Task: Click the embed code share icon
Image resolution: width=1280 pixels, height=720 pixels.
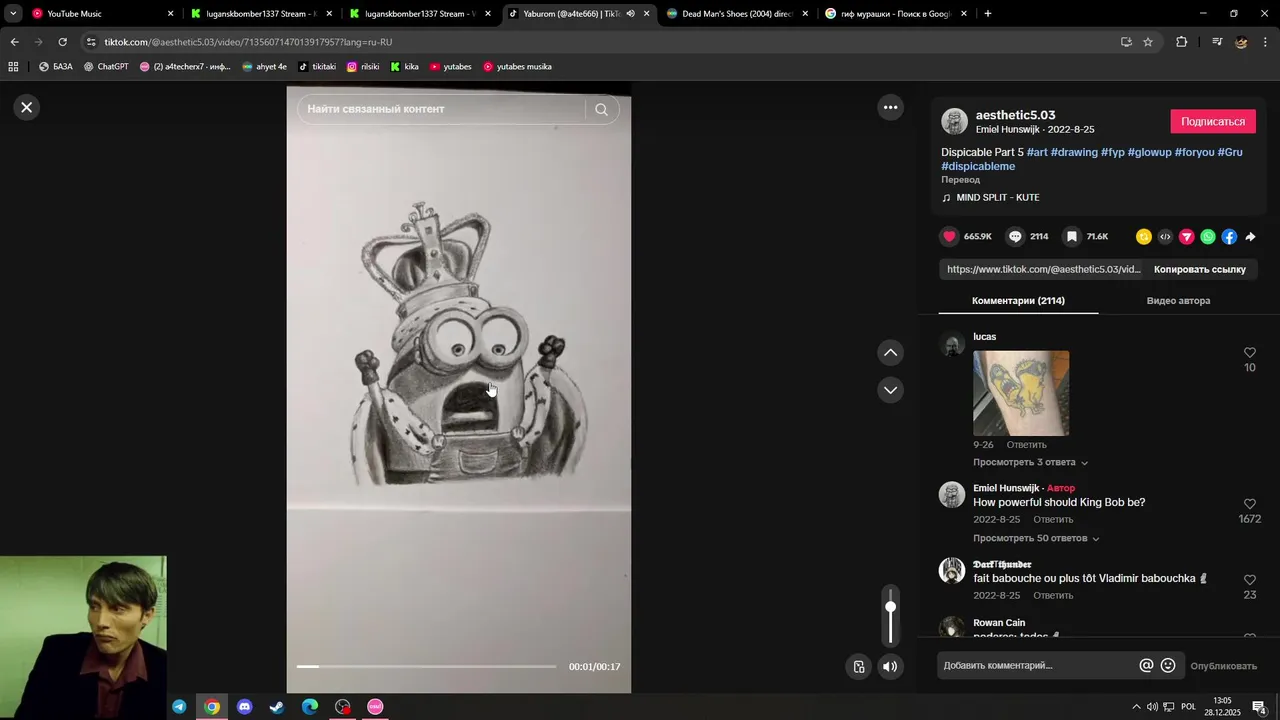Action: coord(1165,237)
